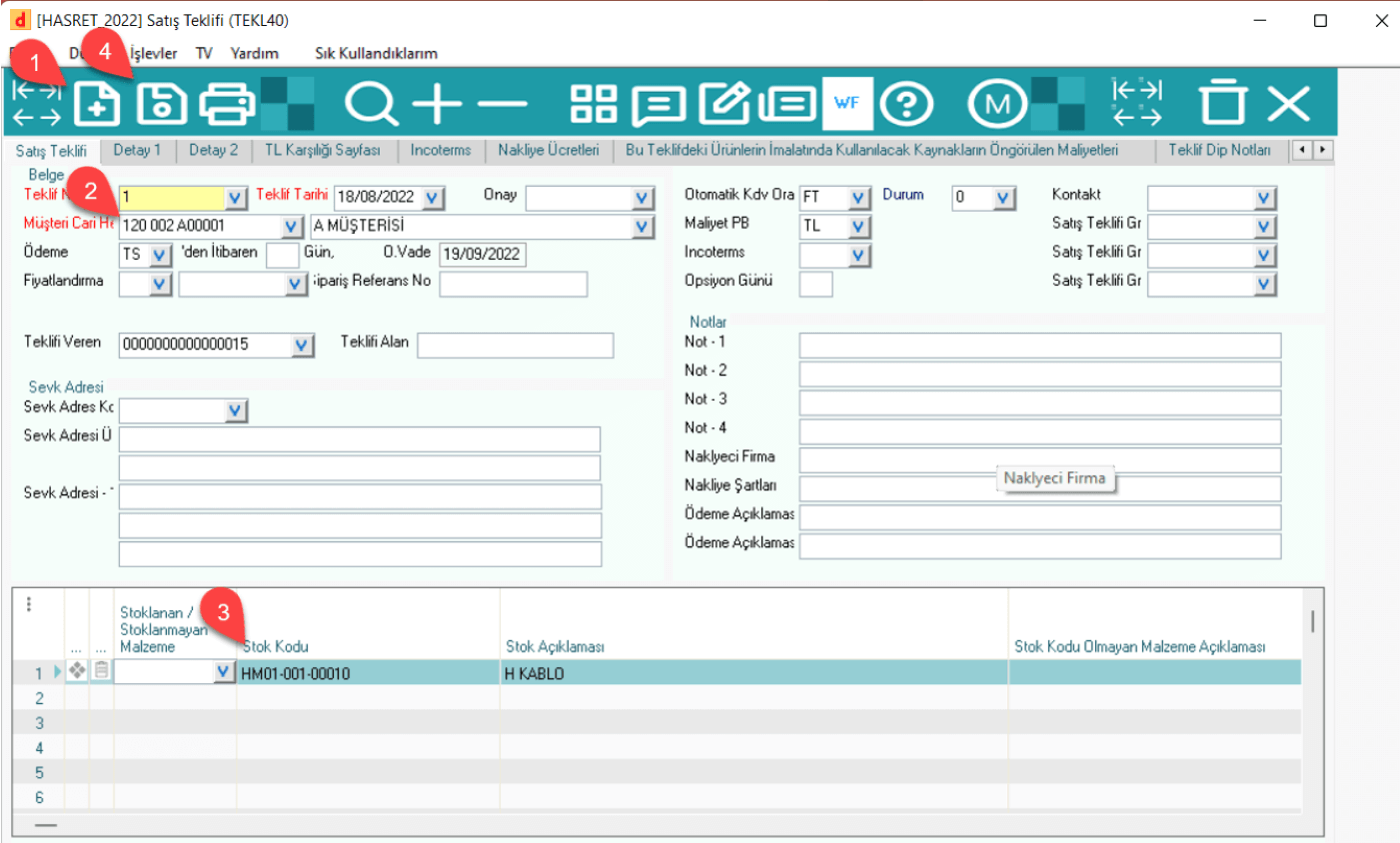Expand the Otomatik Kdv Oranı FT dropdown

tap(859, 198)
